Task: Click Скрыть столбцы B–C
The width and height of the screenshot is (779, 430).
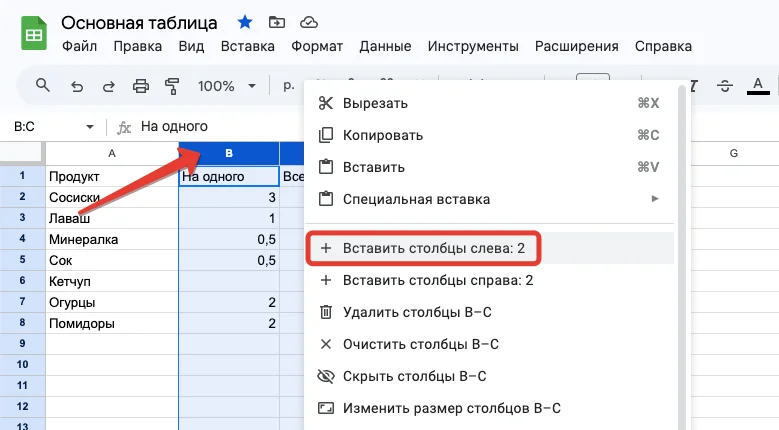Action: (x=414, y=377)
